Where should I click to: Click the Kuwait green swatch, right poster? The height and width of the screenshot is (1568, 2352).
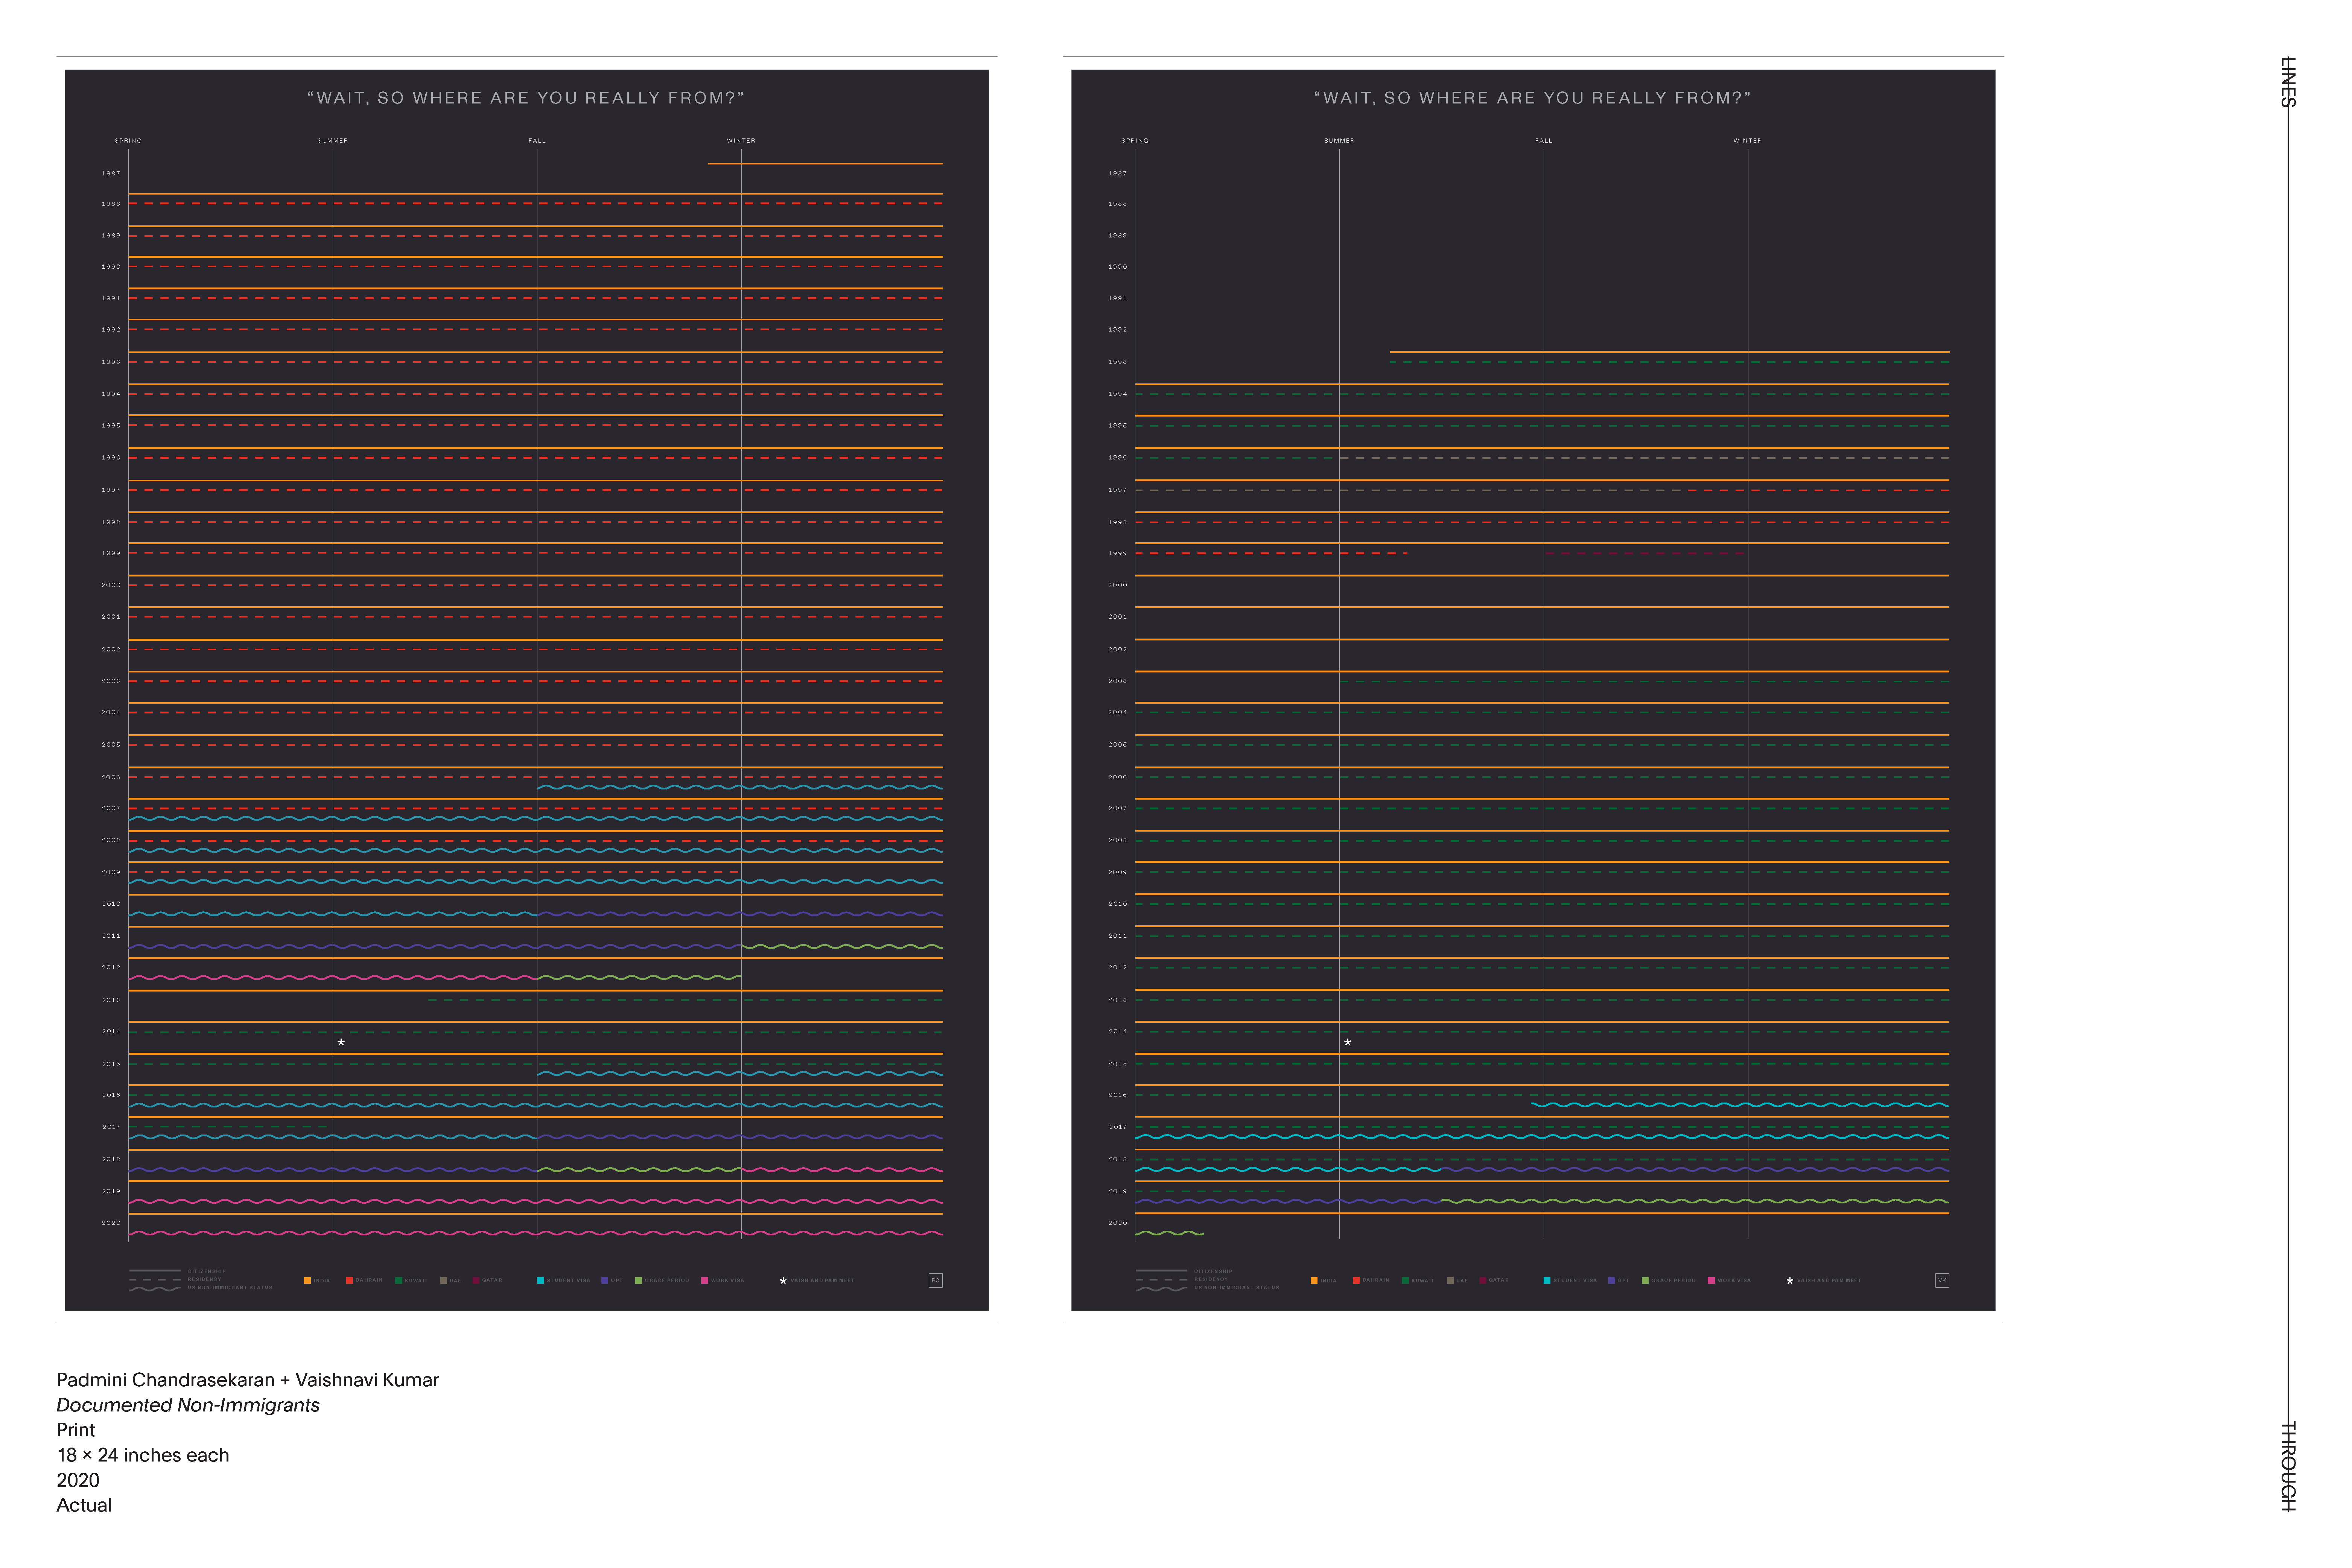[x=1405, y=1280]
